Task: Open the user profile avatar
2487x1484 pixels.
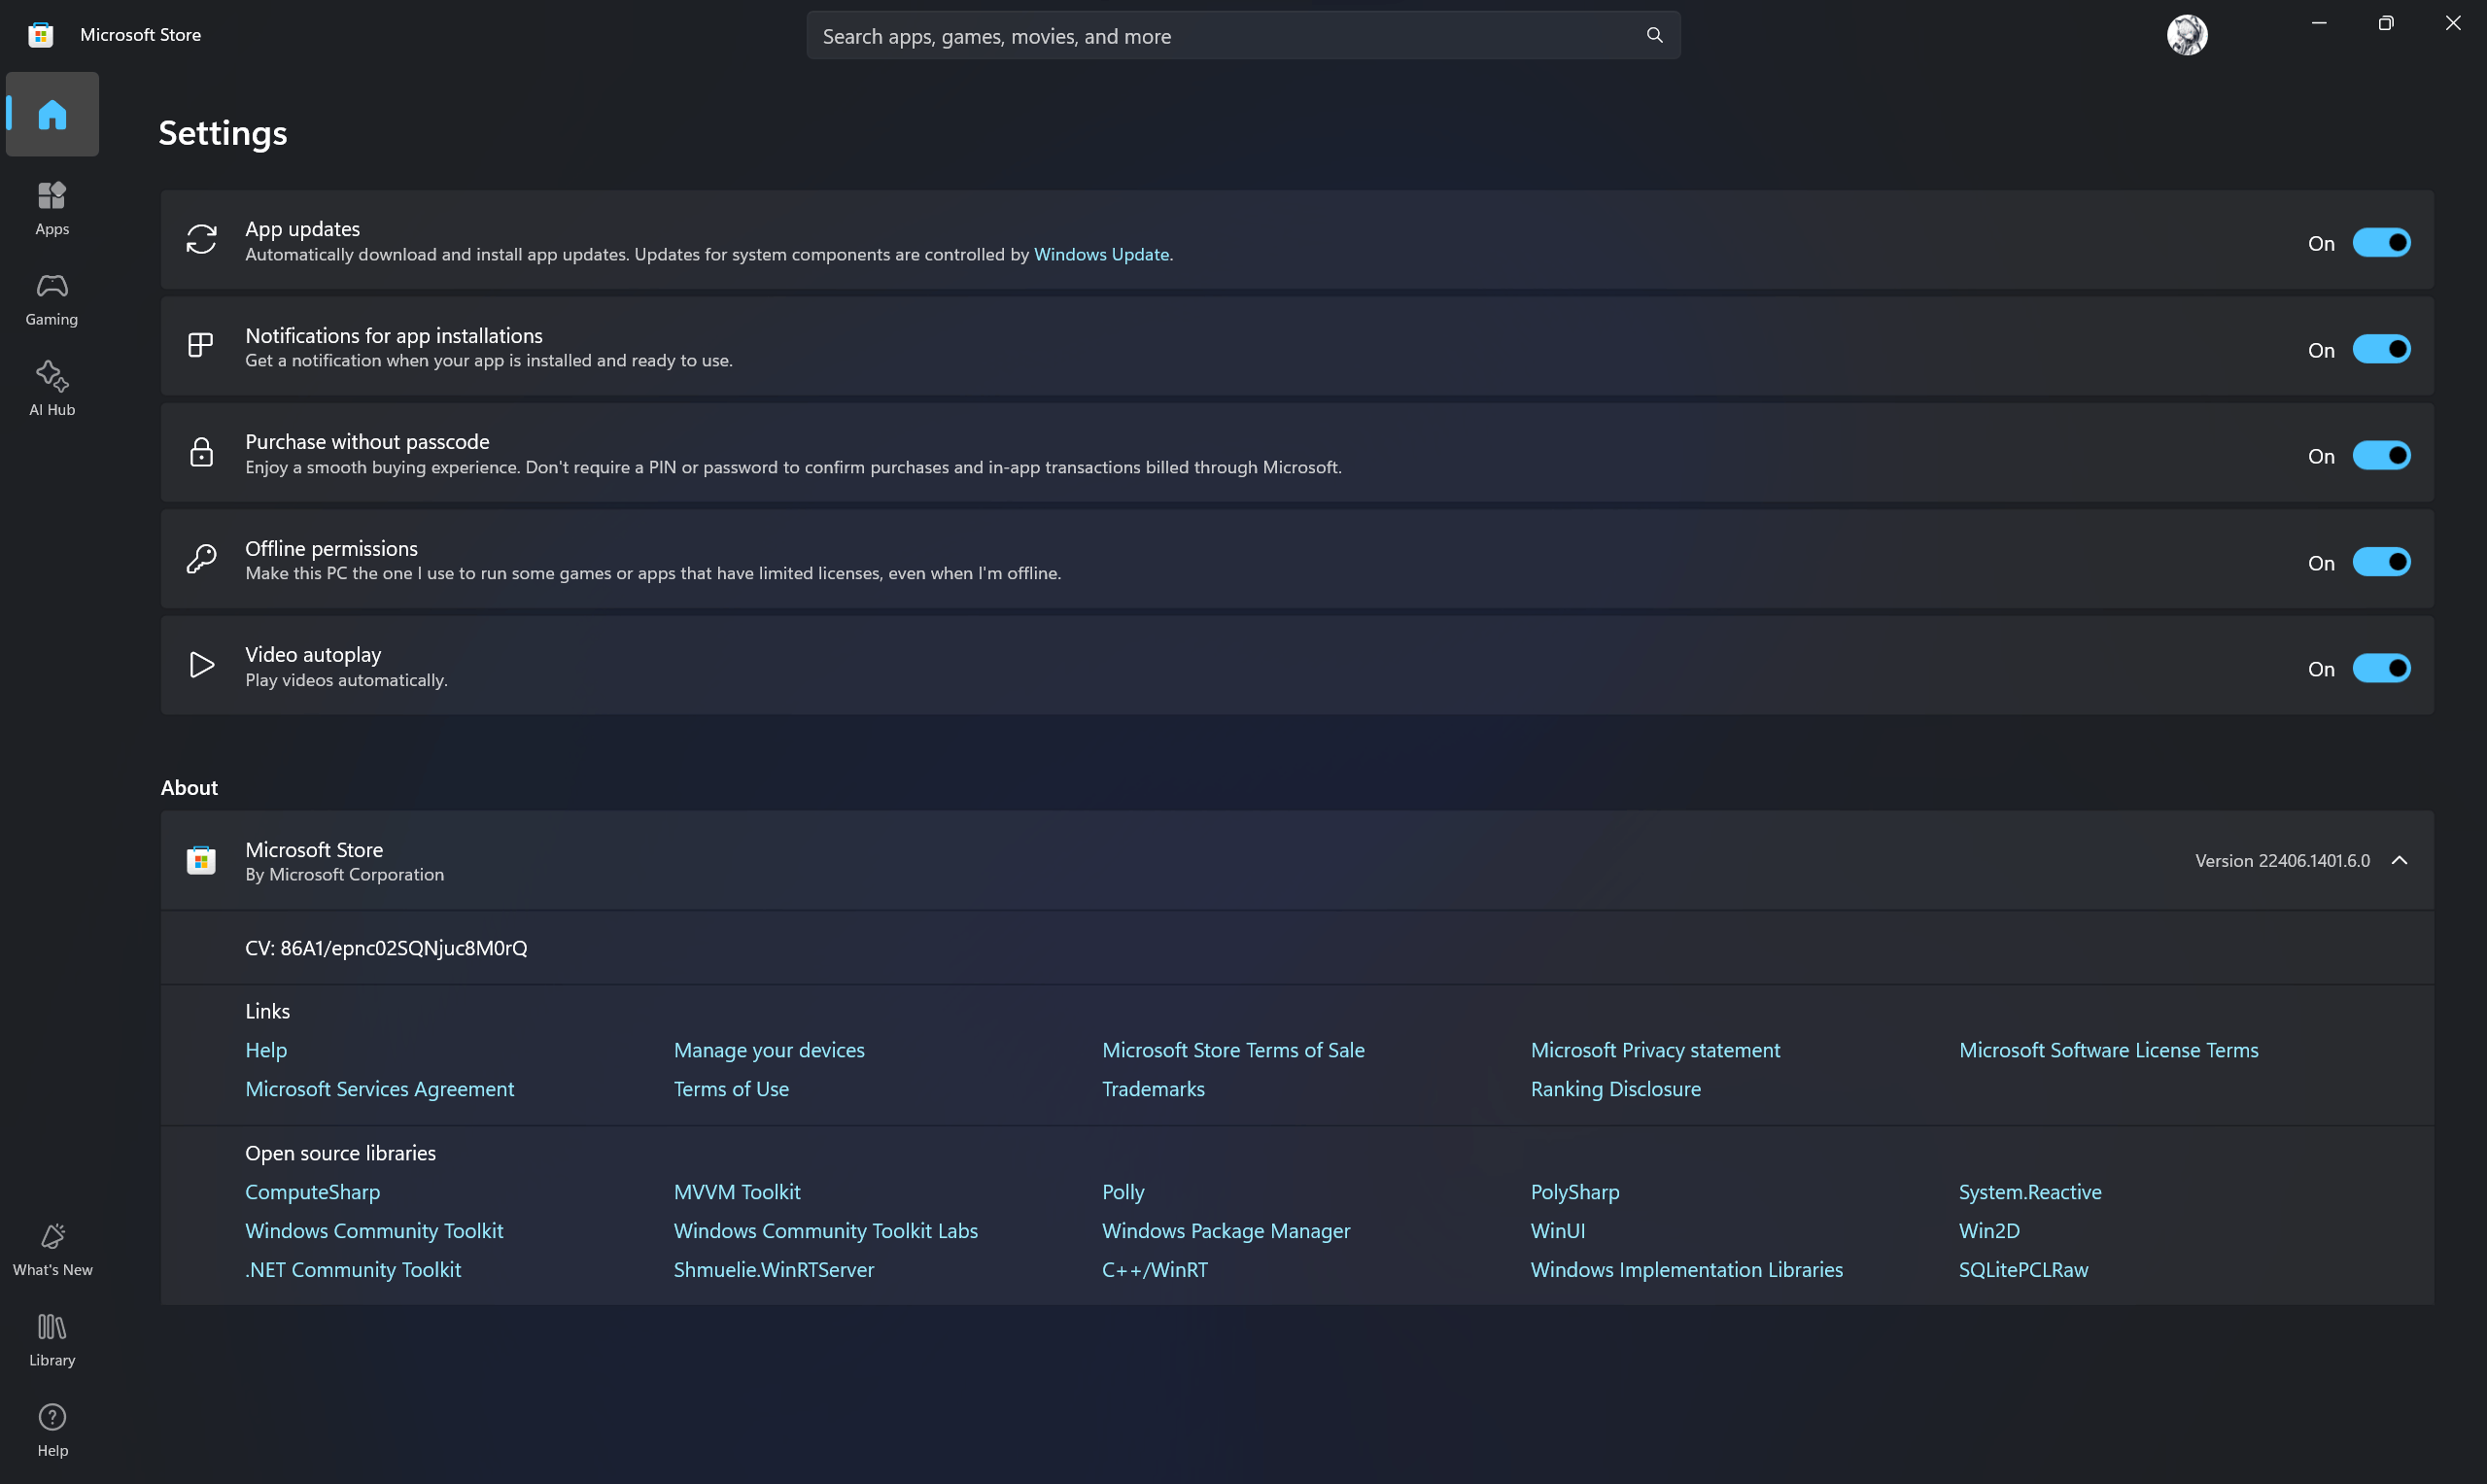Action: (2186, 36)
